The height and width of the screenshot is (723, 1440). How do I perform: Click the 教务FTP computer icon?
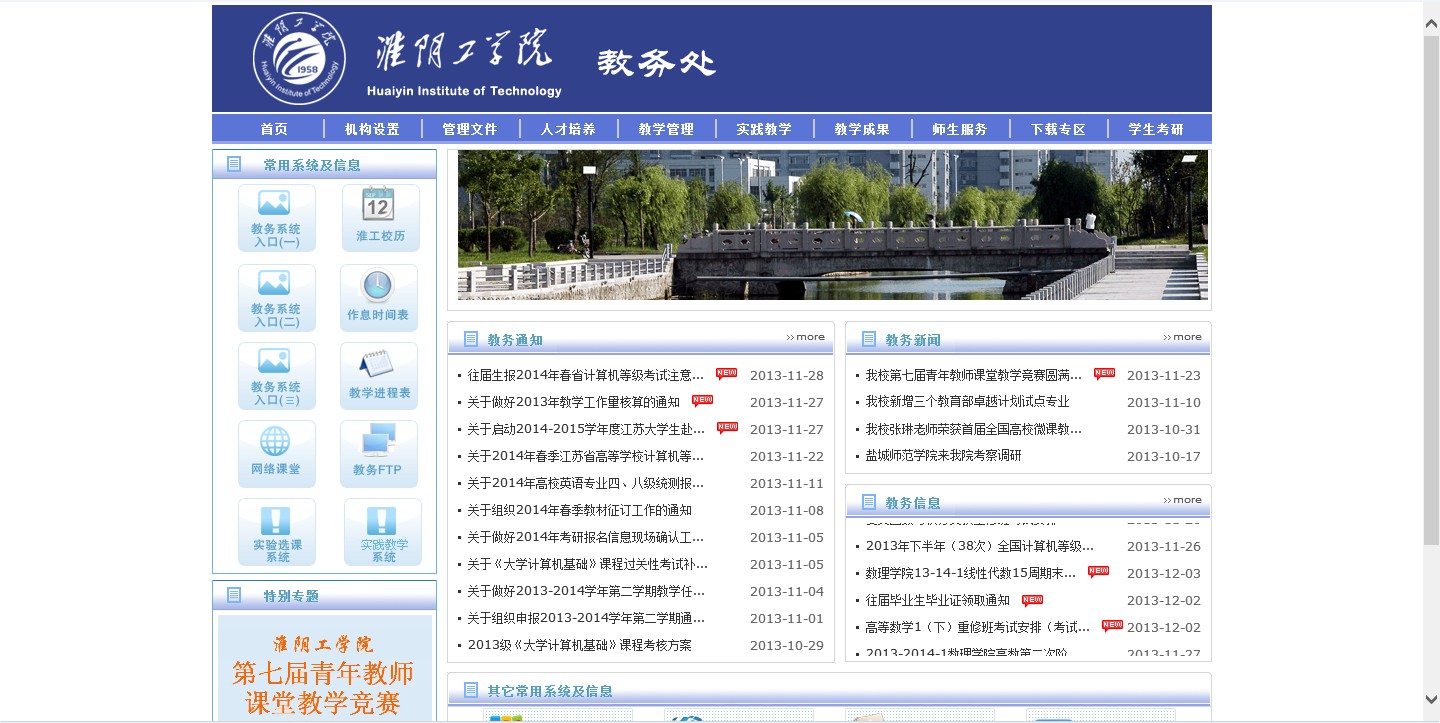[378, 453]
